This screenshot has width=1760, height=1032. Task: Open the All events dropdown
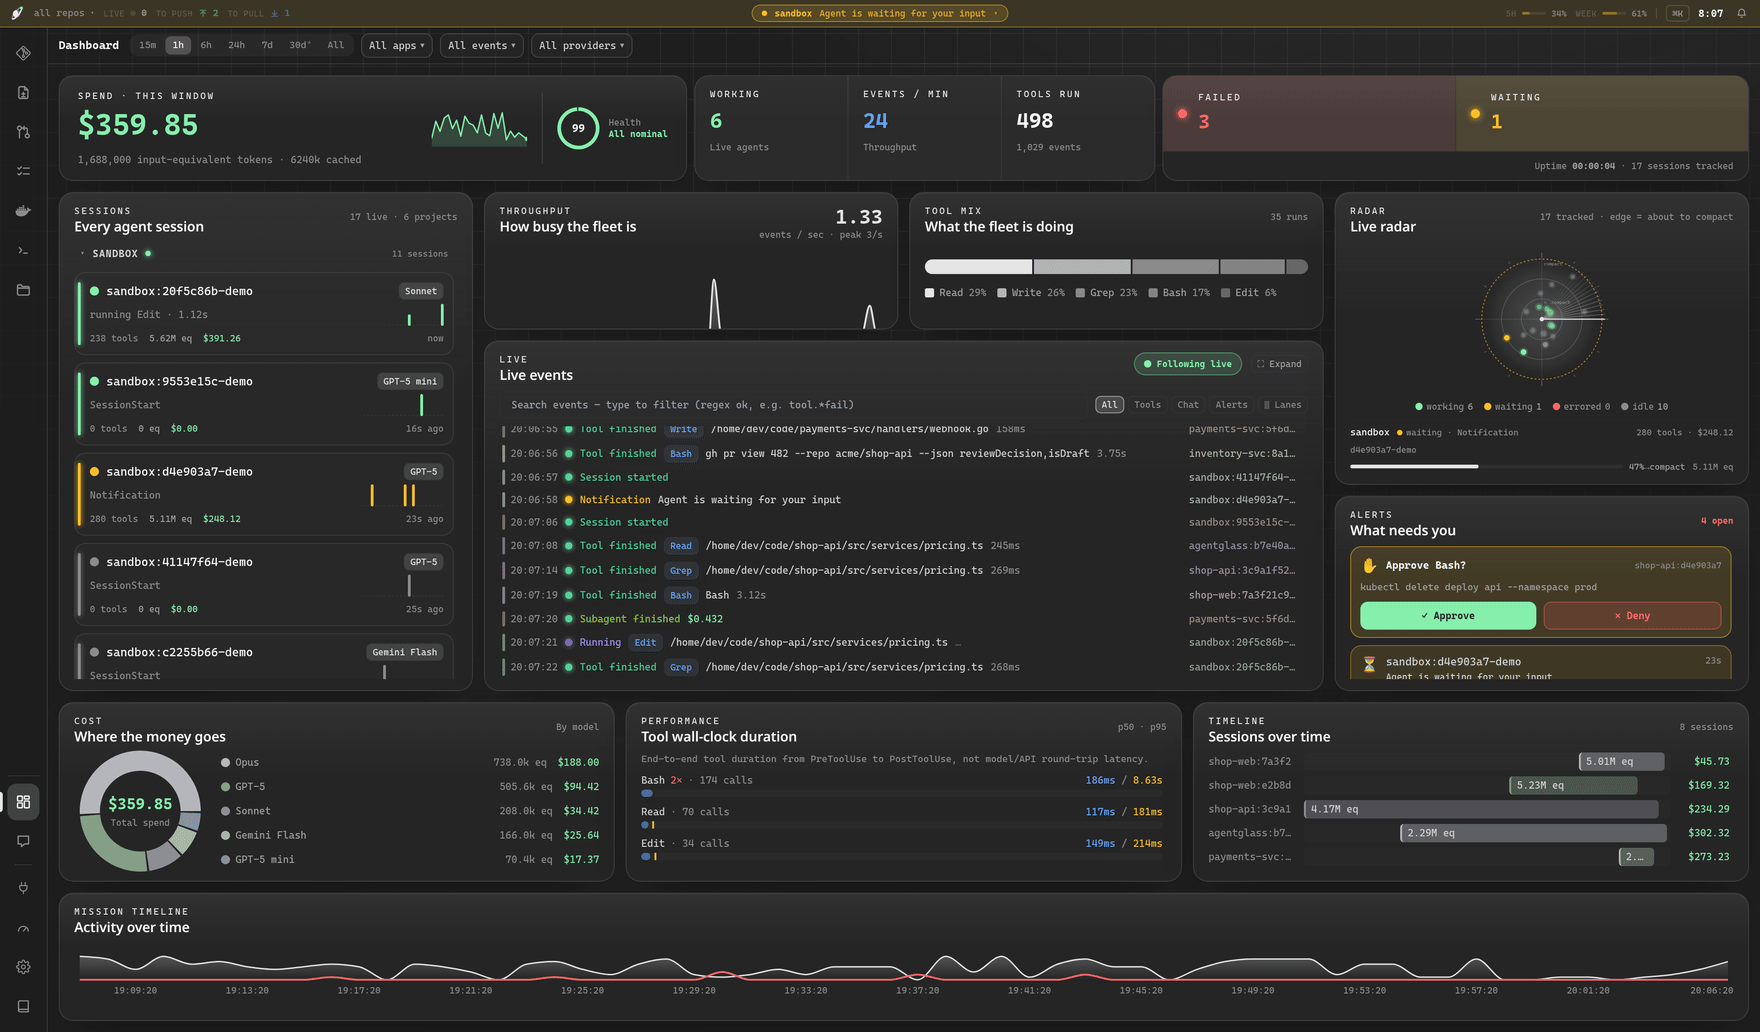482,46
